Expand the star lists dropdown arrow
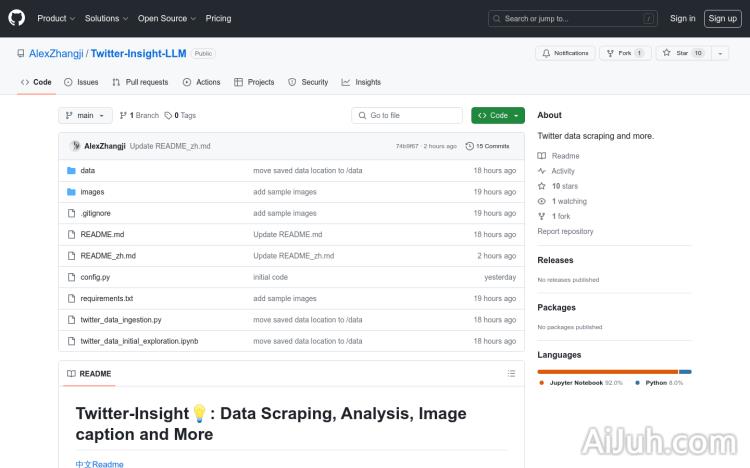Viewport: 750px width, 468px height. point(720,53)
